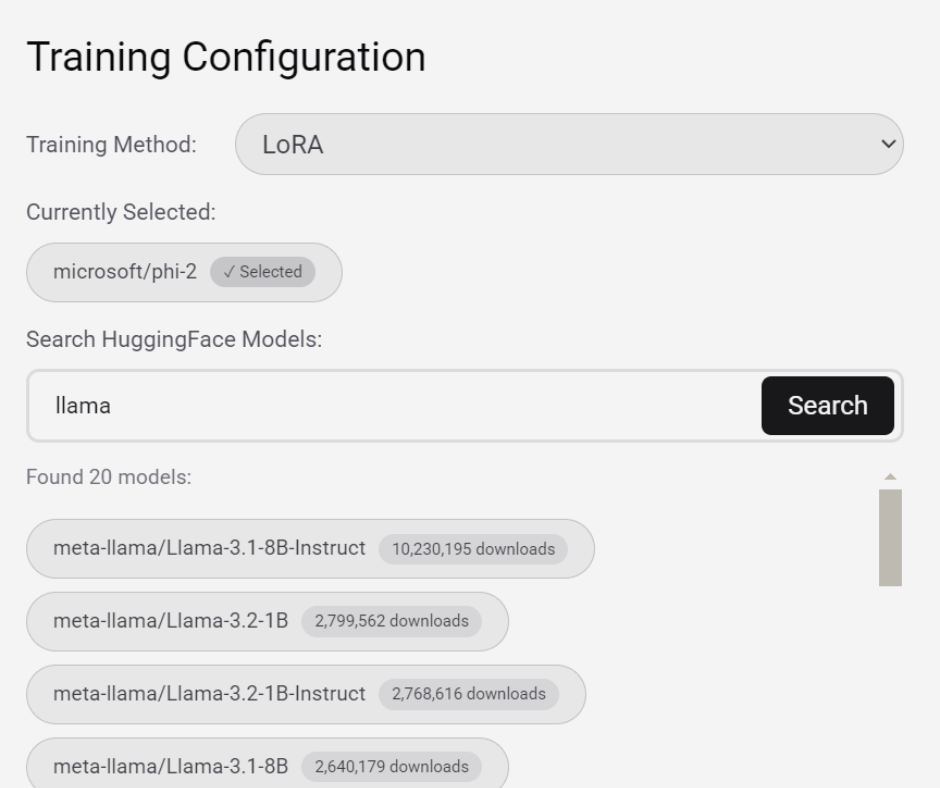Click the 2,799,562 downloads badge
940x788 pixels.
point(391,621)
